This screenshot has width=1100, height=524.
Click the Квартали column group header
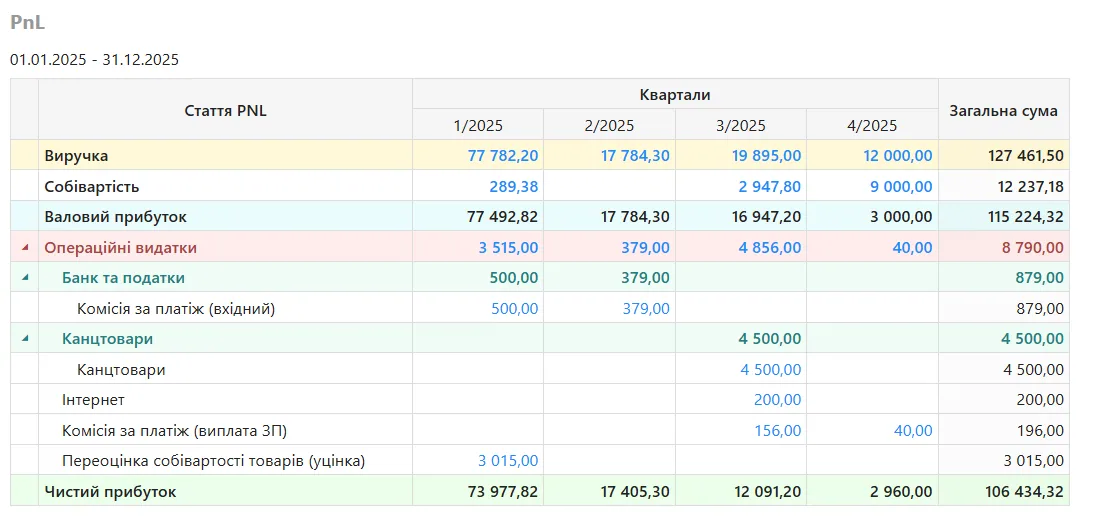(x=675, y=95)
